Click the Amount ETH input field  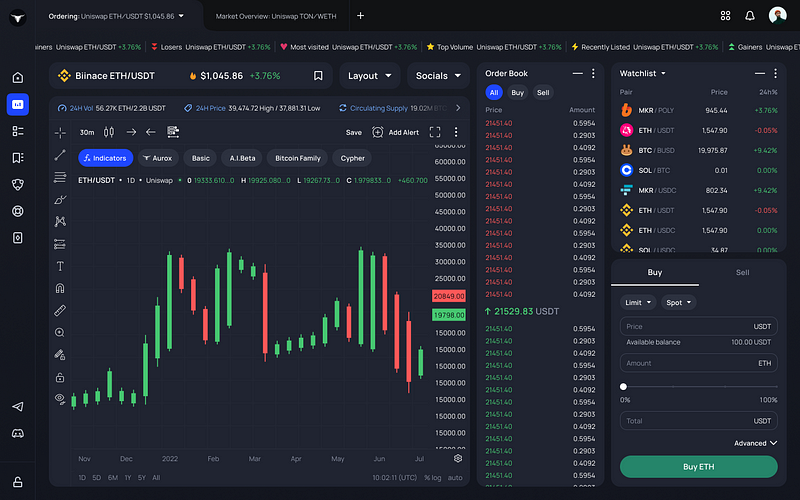point(698,363)
